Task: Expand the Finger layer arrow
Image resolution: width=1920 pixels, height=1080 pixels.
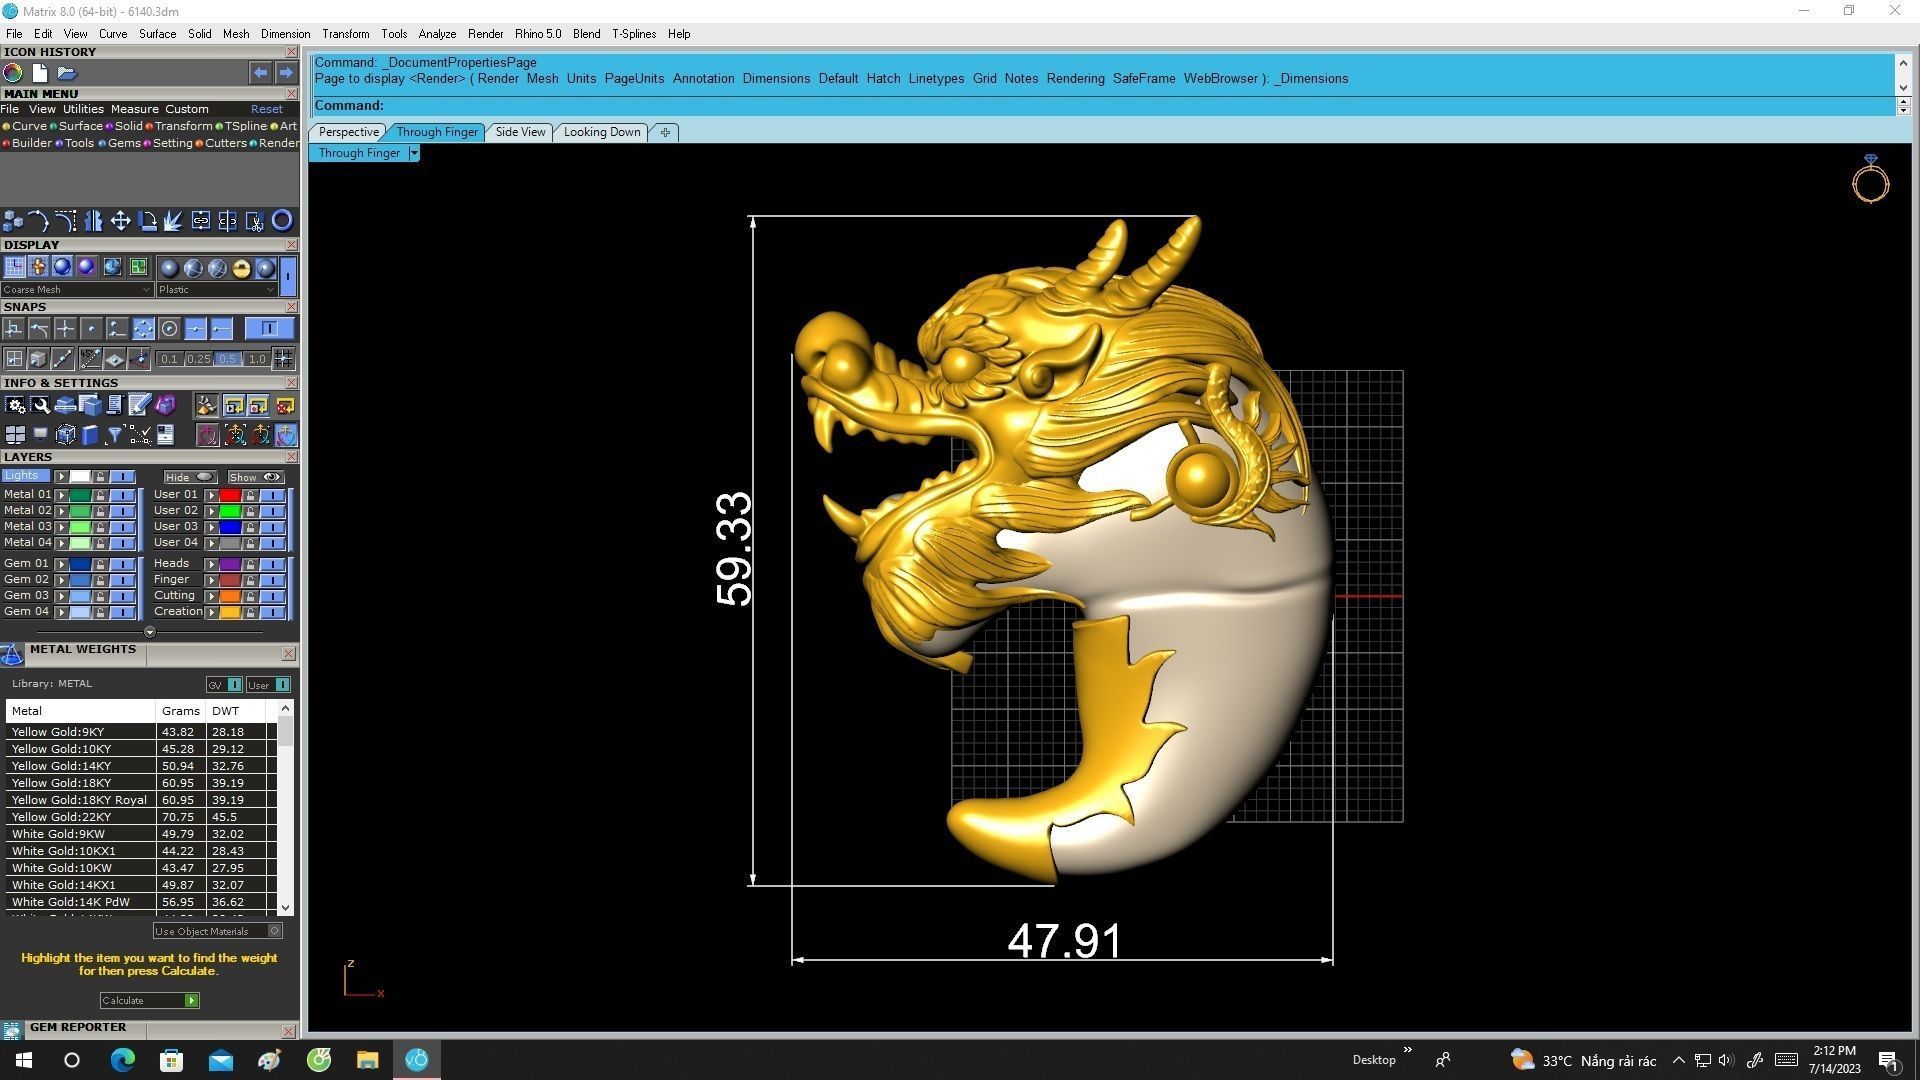Action: (211, 580)
